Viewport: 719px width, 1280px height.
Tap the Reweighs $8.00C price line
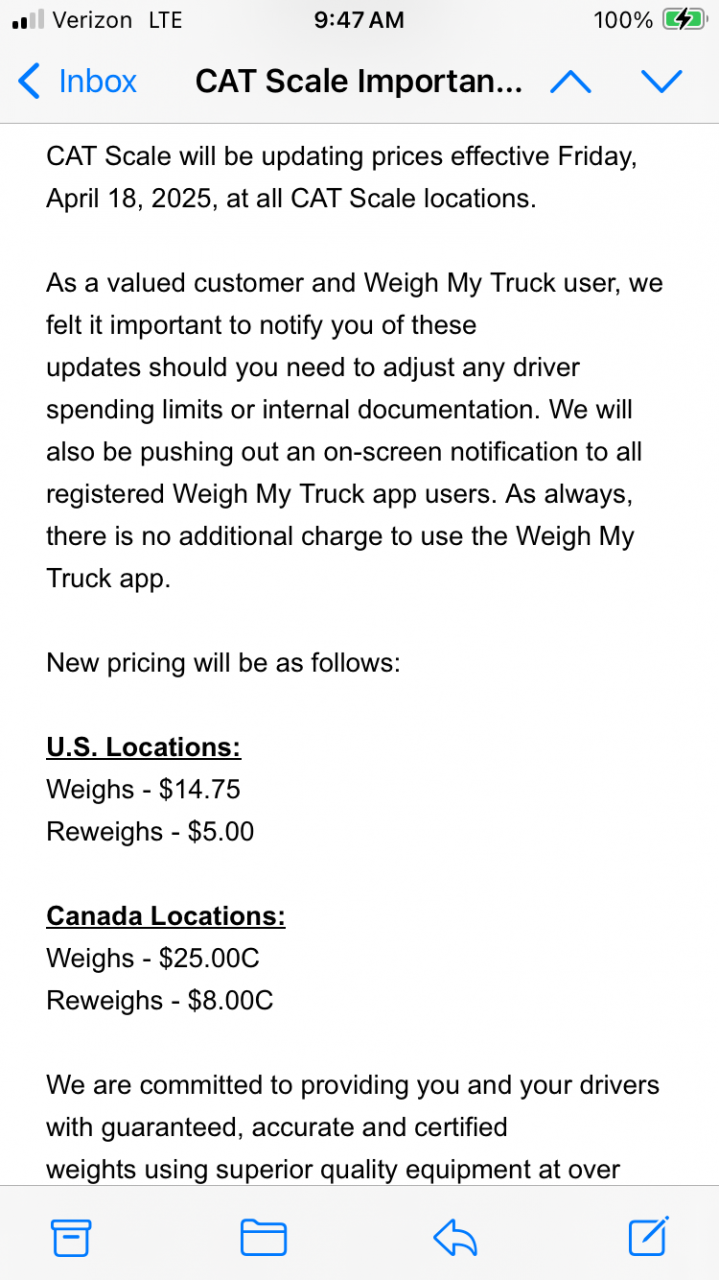[160, 1000]
